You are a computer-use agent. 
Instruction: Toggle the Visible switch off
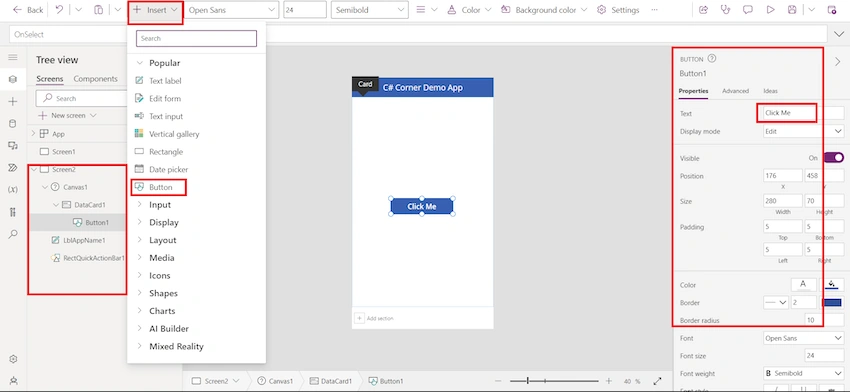tap(834, 158)
